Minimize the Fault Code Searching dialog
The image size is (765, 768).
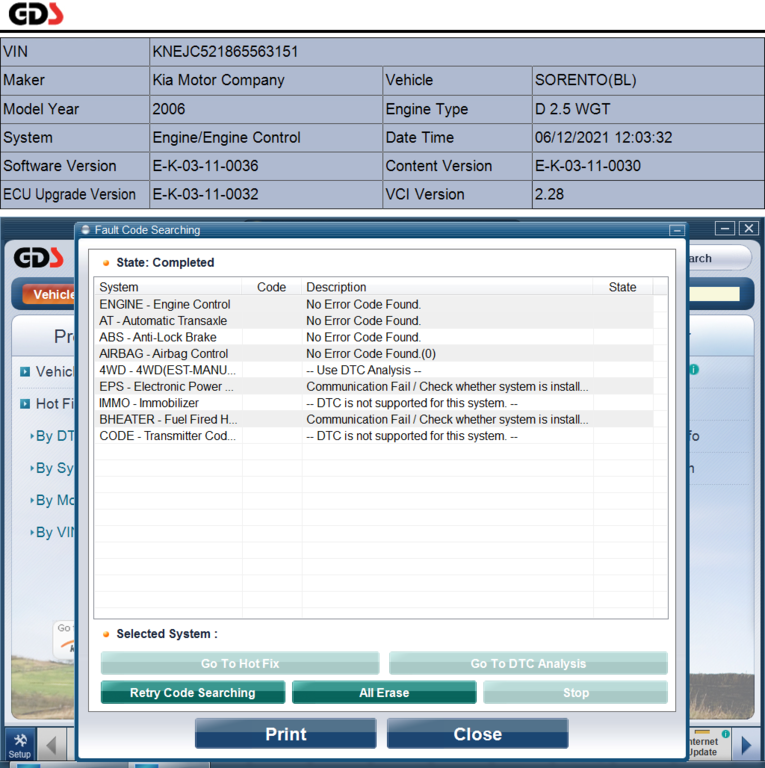(x=677, y=230)
